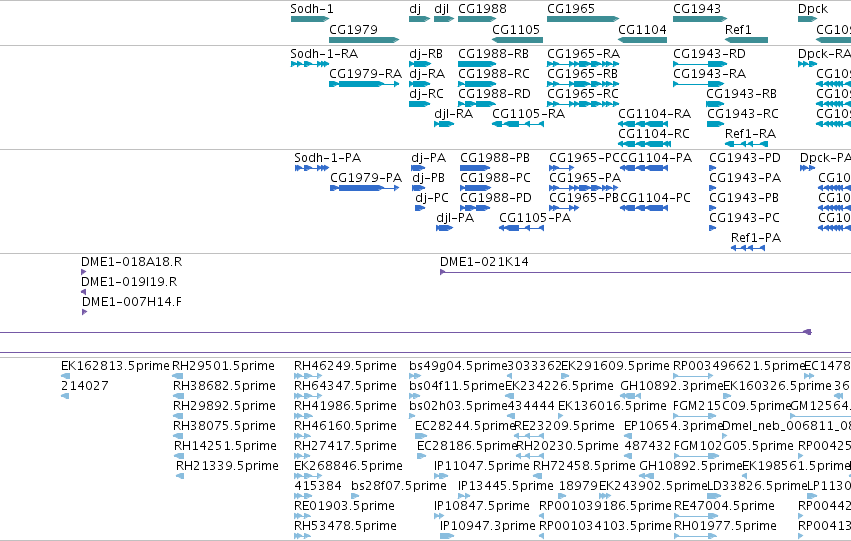Select the dj-RC transcript
This screenshot has width=851, height=541.
pos(420,104)
